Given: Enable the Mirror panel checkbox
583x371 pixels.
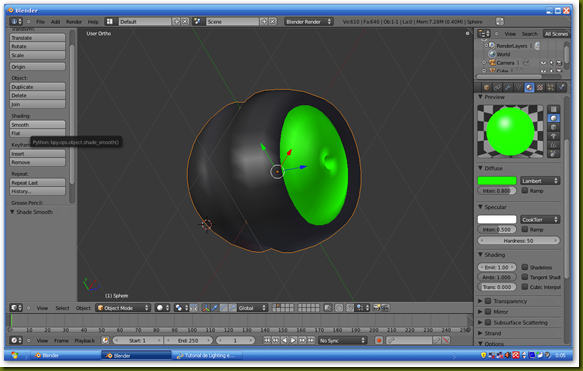Looking at the screenshot, I should [488, 312].
